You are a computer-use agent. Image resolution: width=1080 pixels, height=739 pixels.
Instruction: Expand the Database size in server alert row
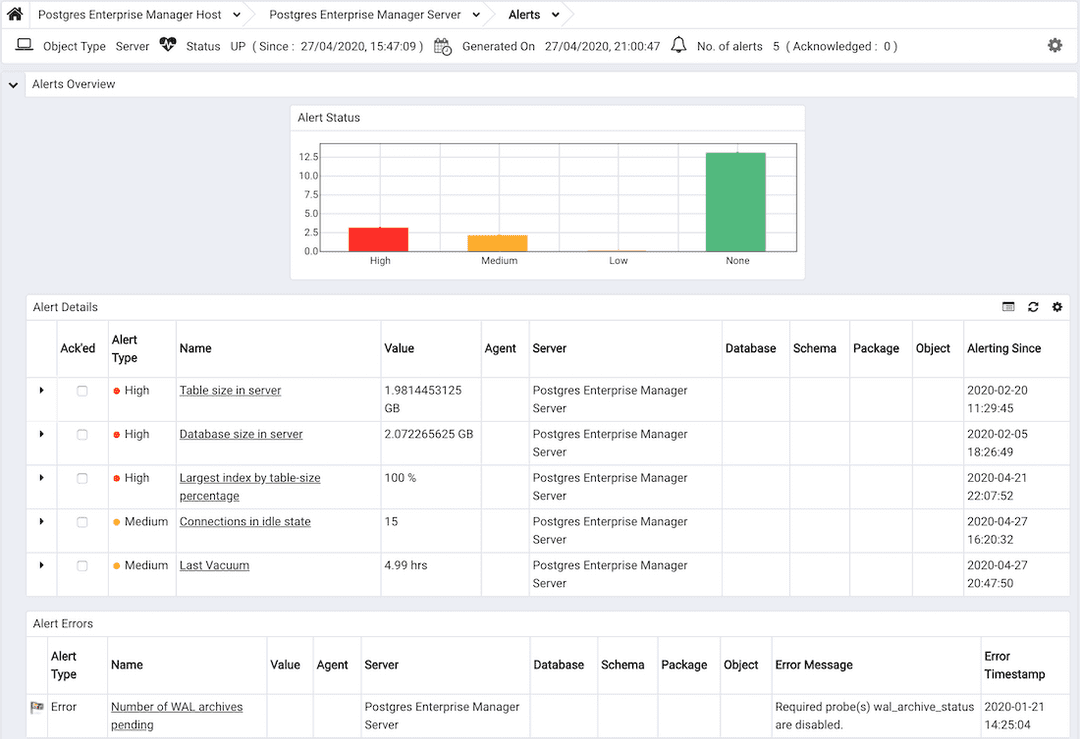[x=41, y=434]
